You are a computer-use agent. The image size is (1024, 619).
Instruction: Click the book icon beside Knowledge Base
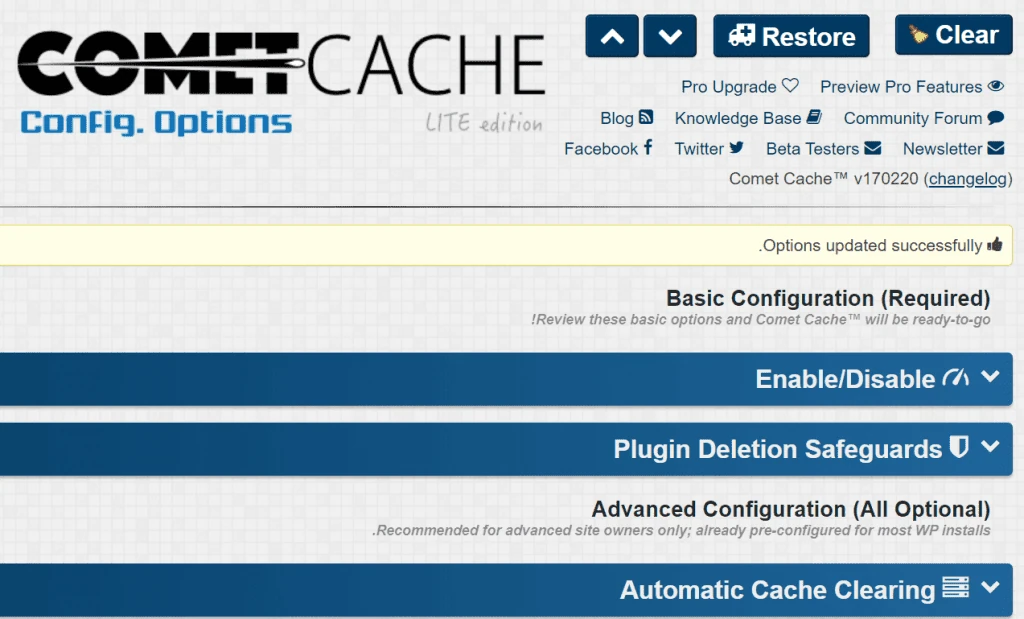tap(814, 117)
